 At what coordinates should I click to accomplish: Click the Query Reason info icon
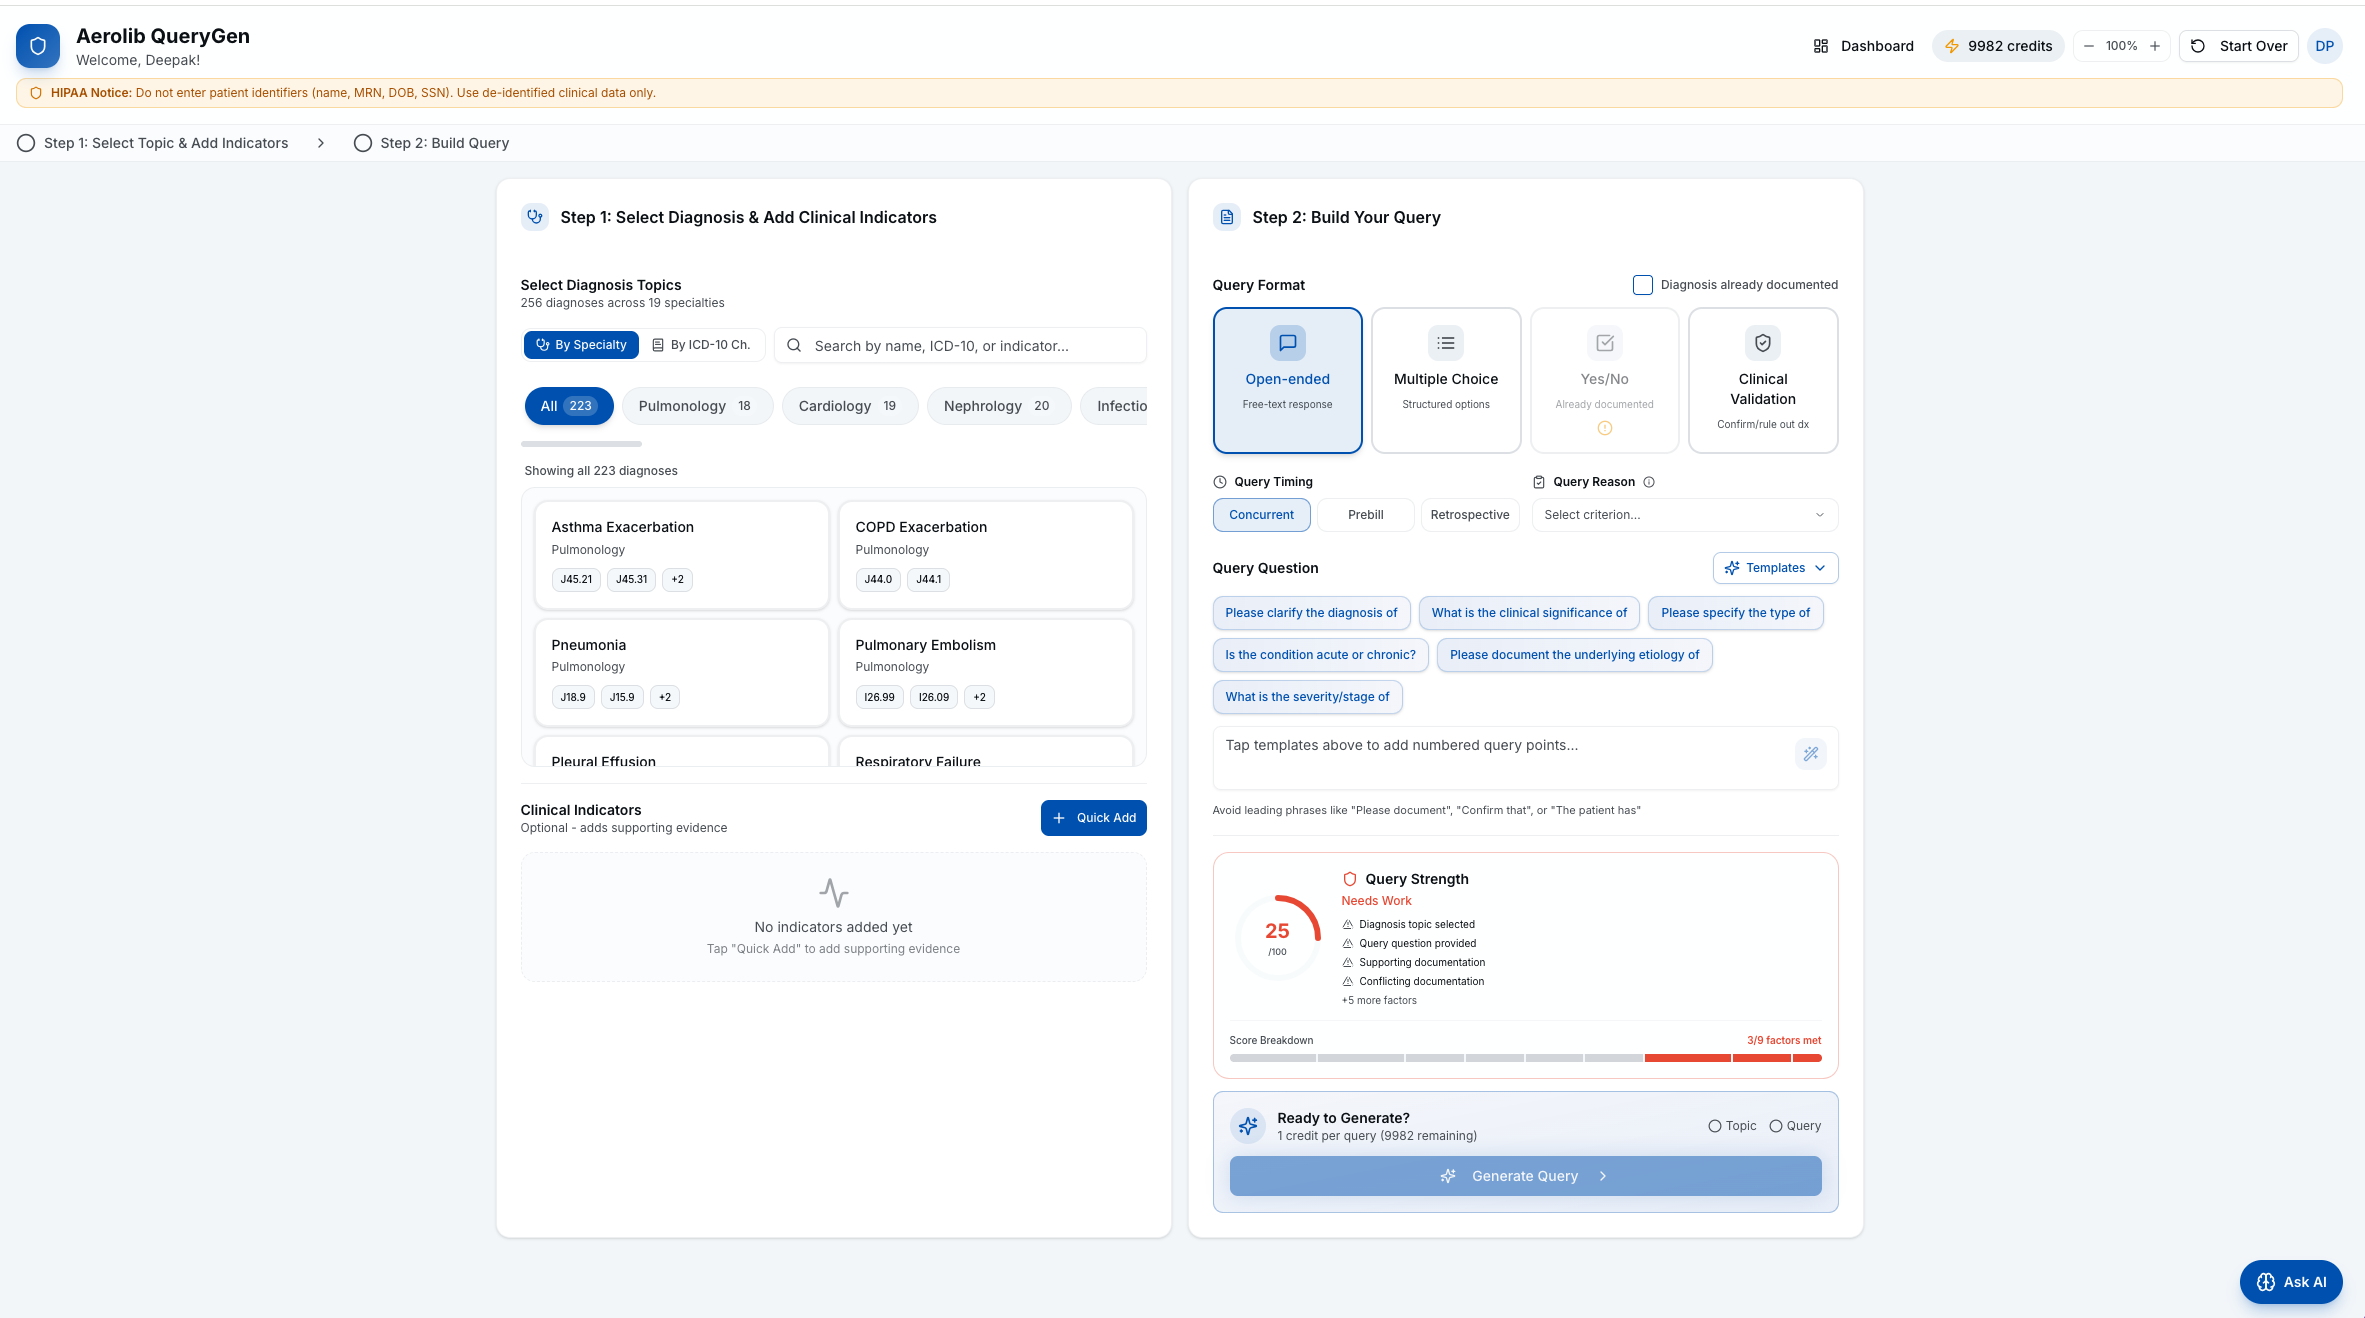[1649, 482]
